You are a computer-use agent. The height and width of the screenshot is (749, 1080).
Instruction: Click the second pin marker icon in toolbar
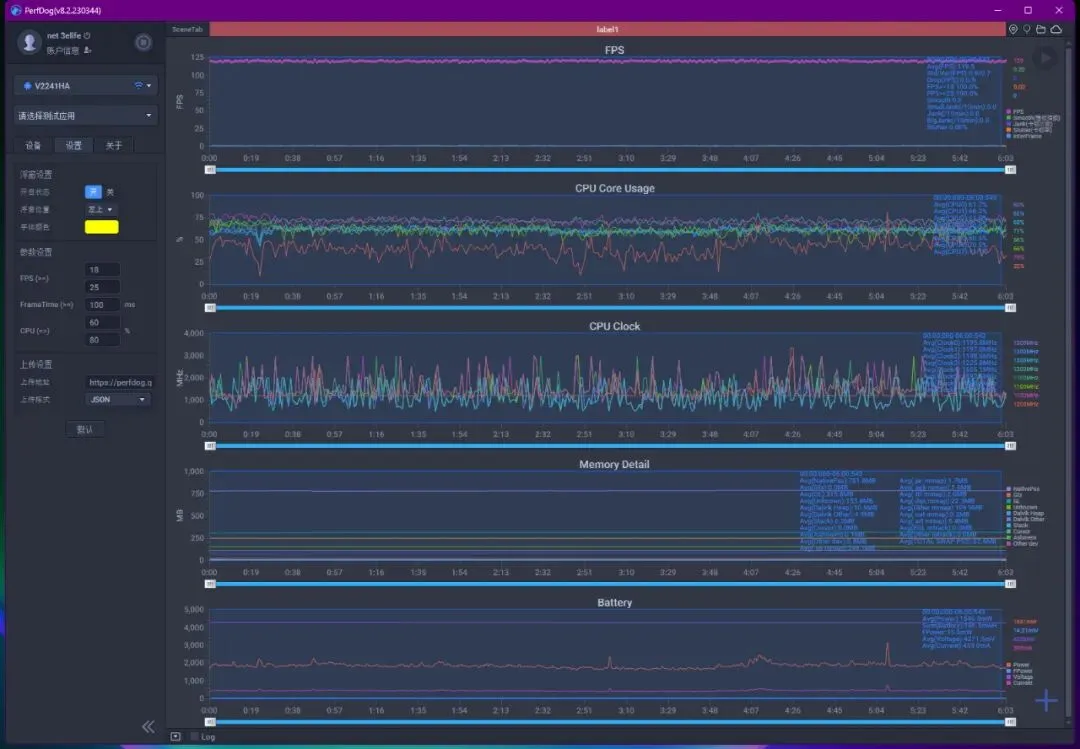(x=1026, y=29)
